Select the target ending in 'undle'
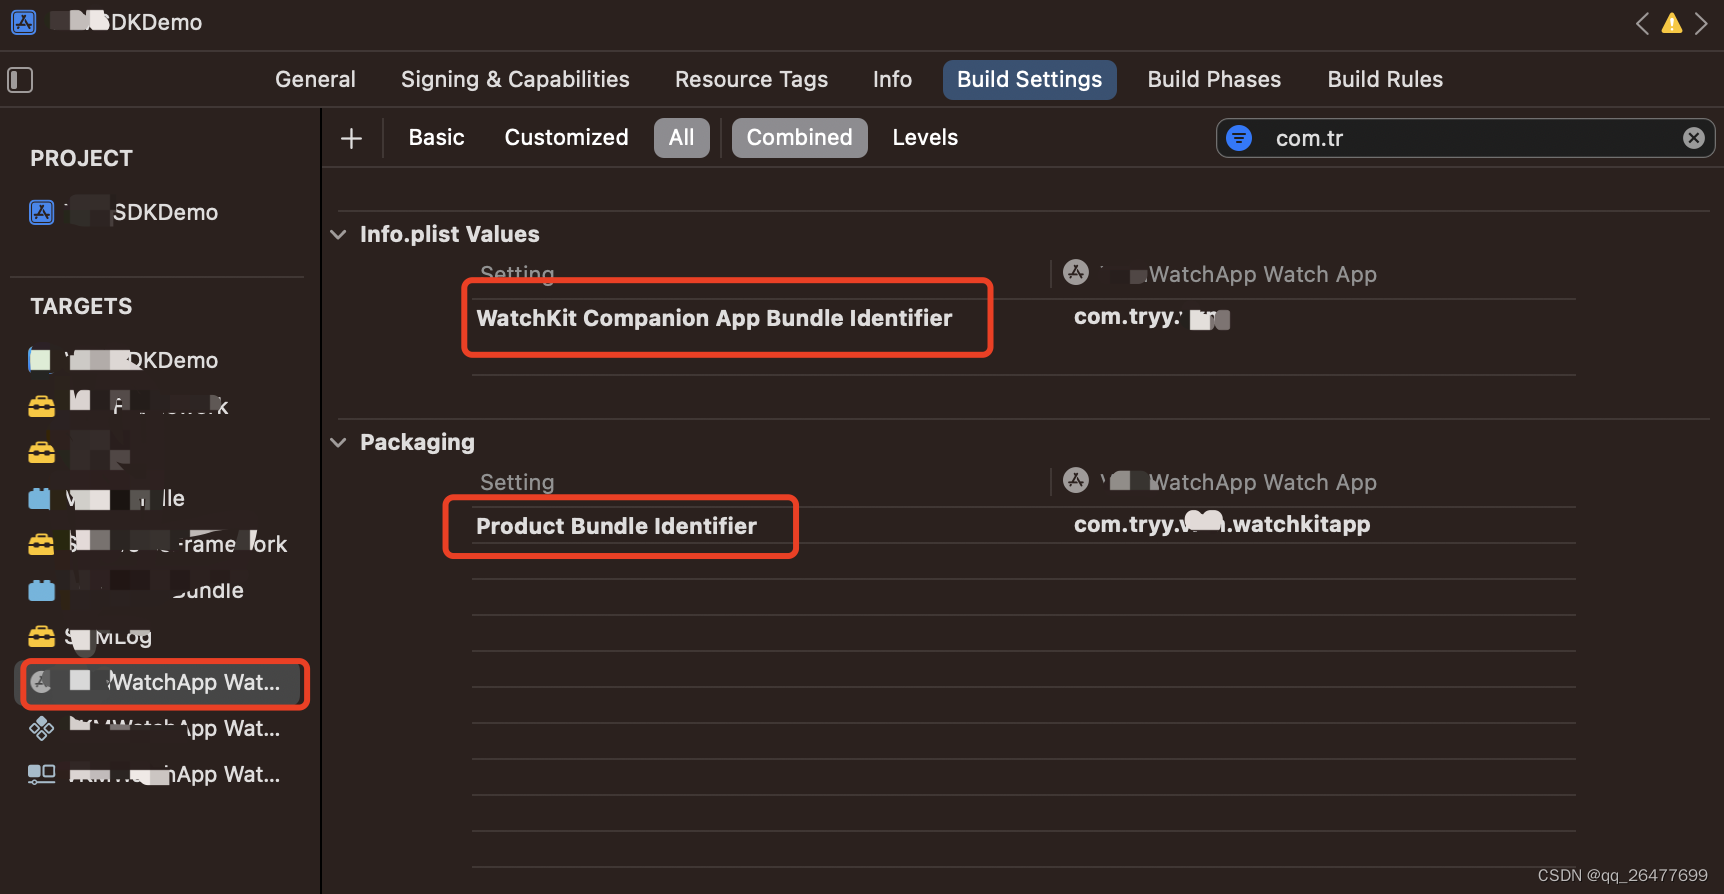 [x=136, y=590]
